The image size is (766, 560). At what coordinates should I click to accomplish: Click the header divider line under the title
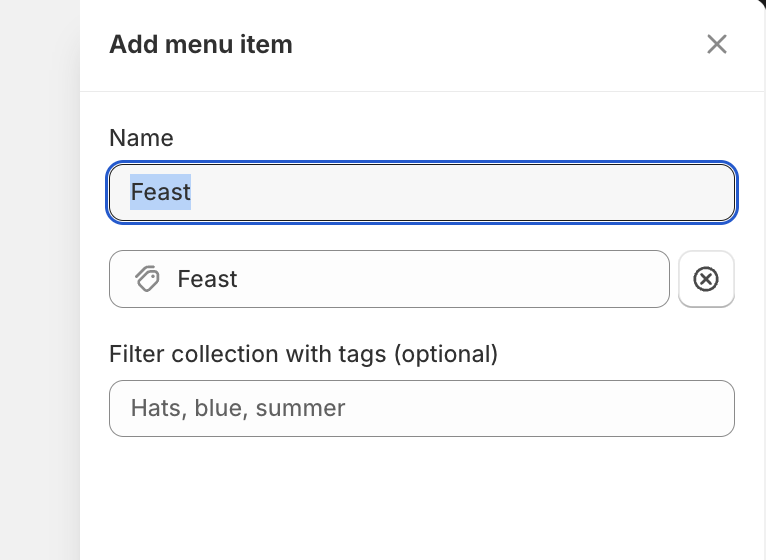(420, 91)
